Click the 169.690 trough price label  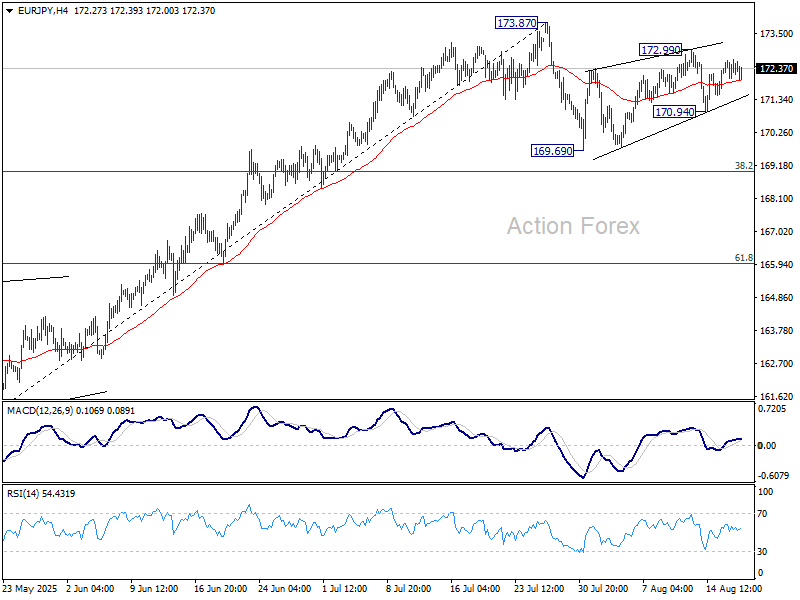tap(553, 151)
